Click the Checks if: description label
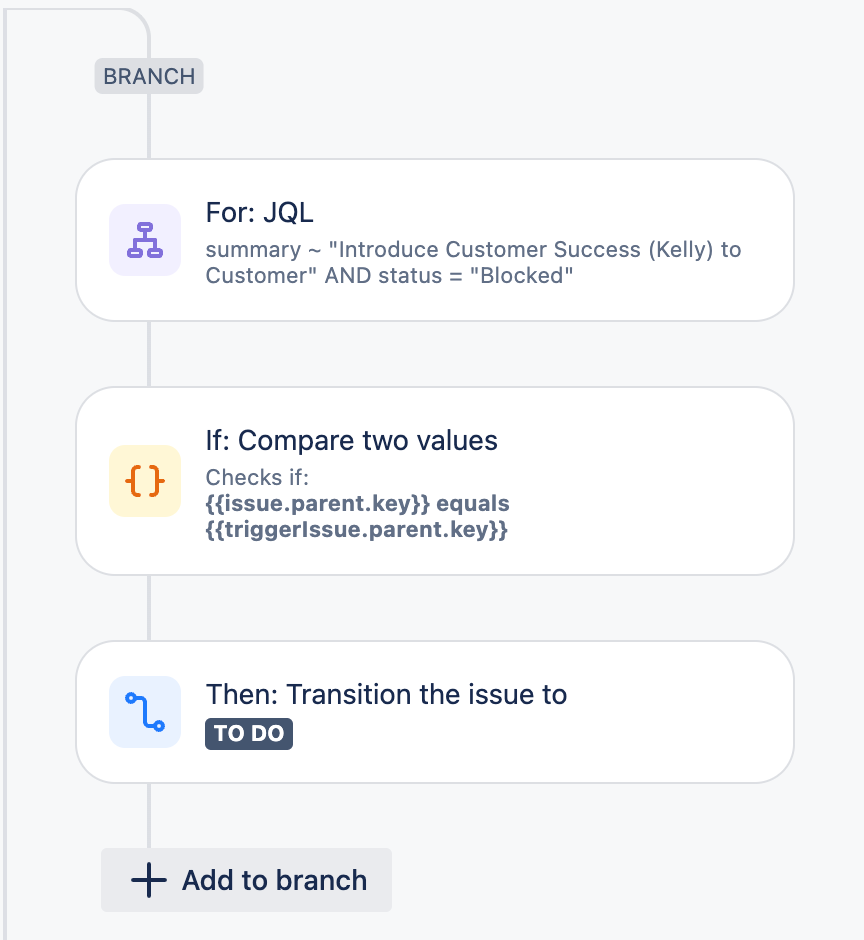 (259, 478)
